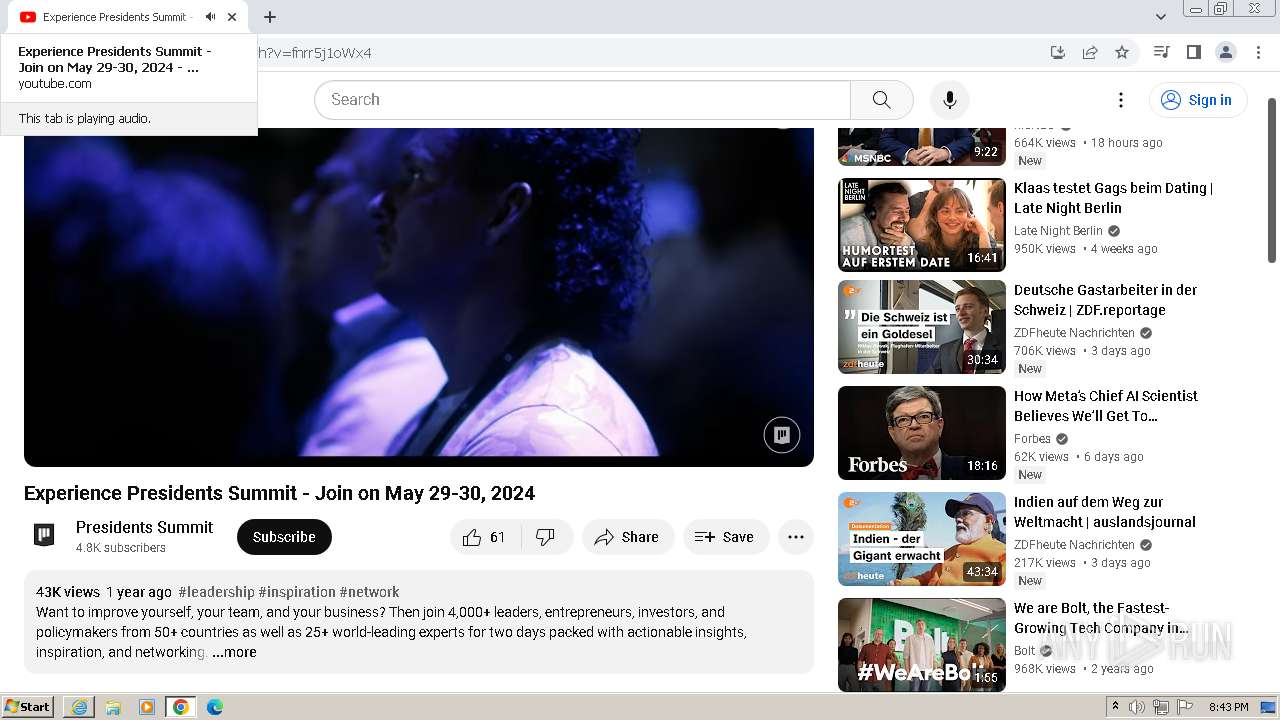Open We are Bolt video thumbnail

click(x=922, y=645)
